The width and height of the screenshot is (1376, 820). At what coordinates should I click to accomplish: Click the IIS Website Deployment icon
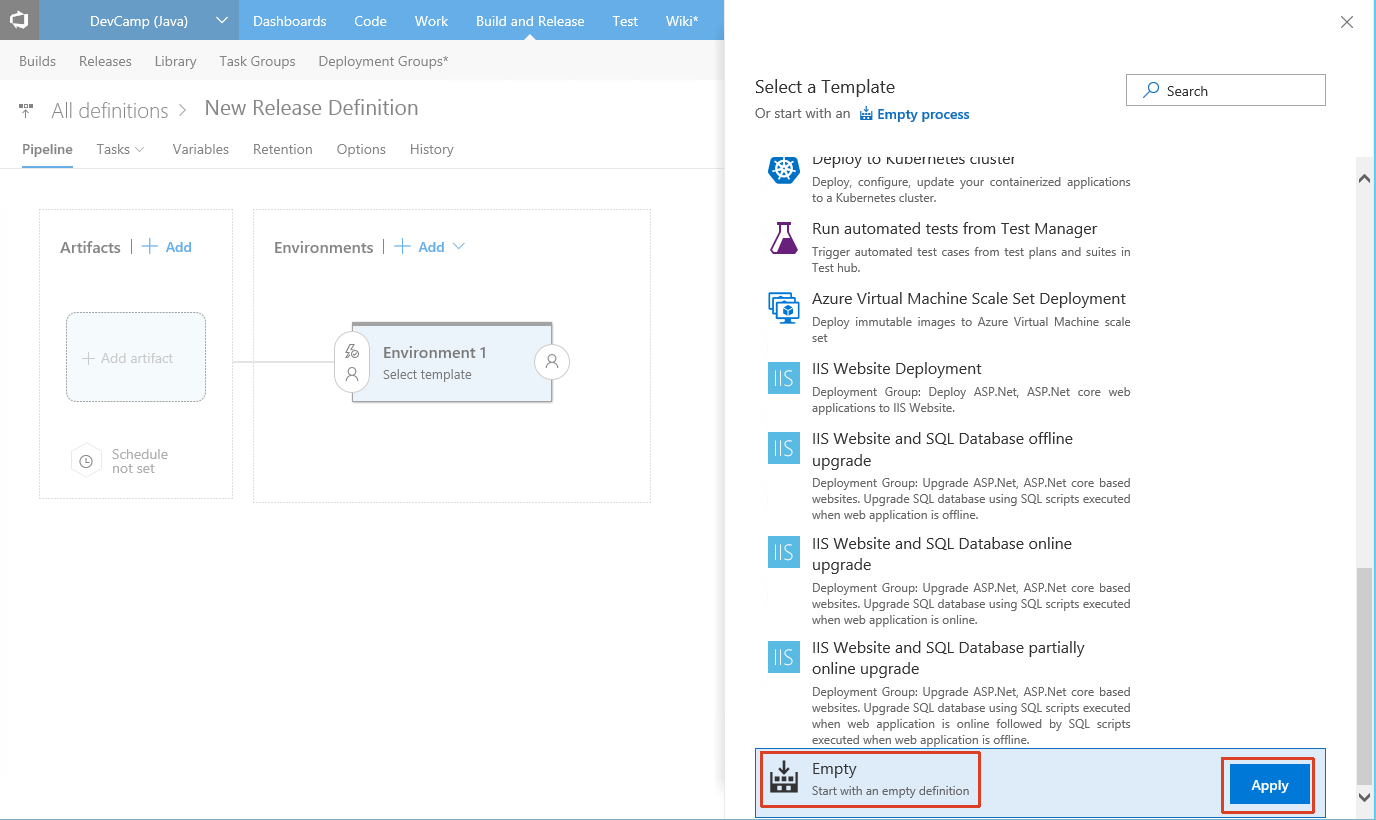pos(784,378)
